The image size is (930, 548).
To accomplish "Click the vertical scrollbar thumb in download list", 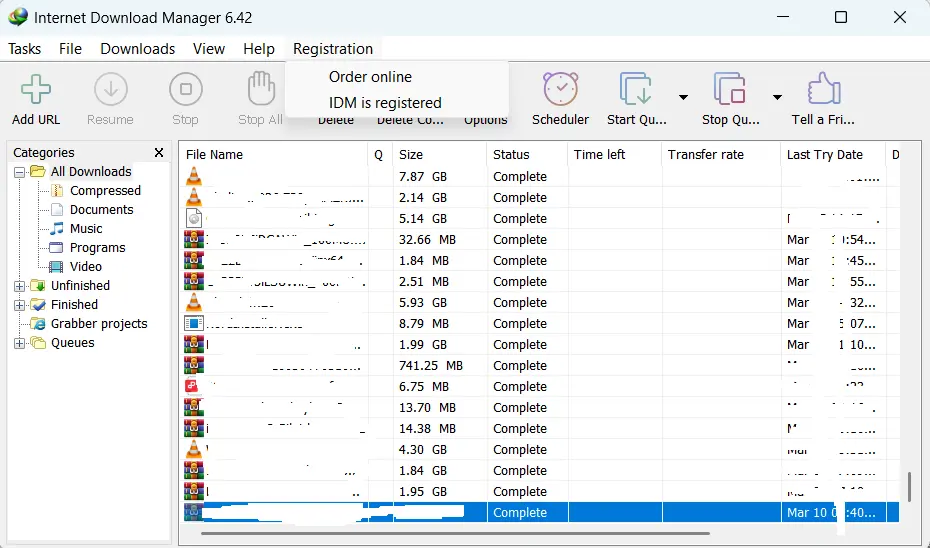I will coord(910,486).
